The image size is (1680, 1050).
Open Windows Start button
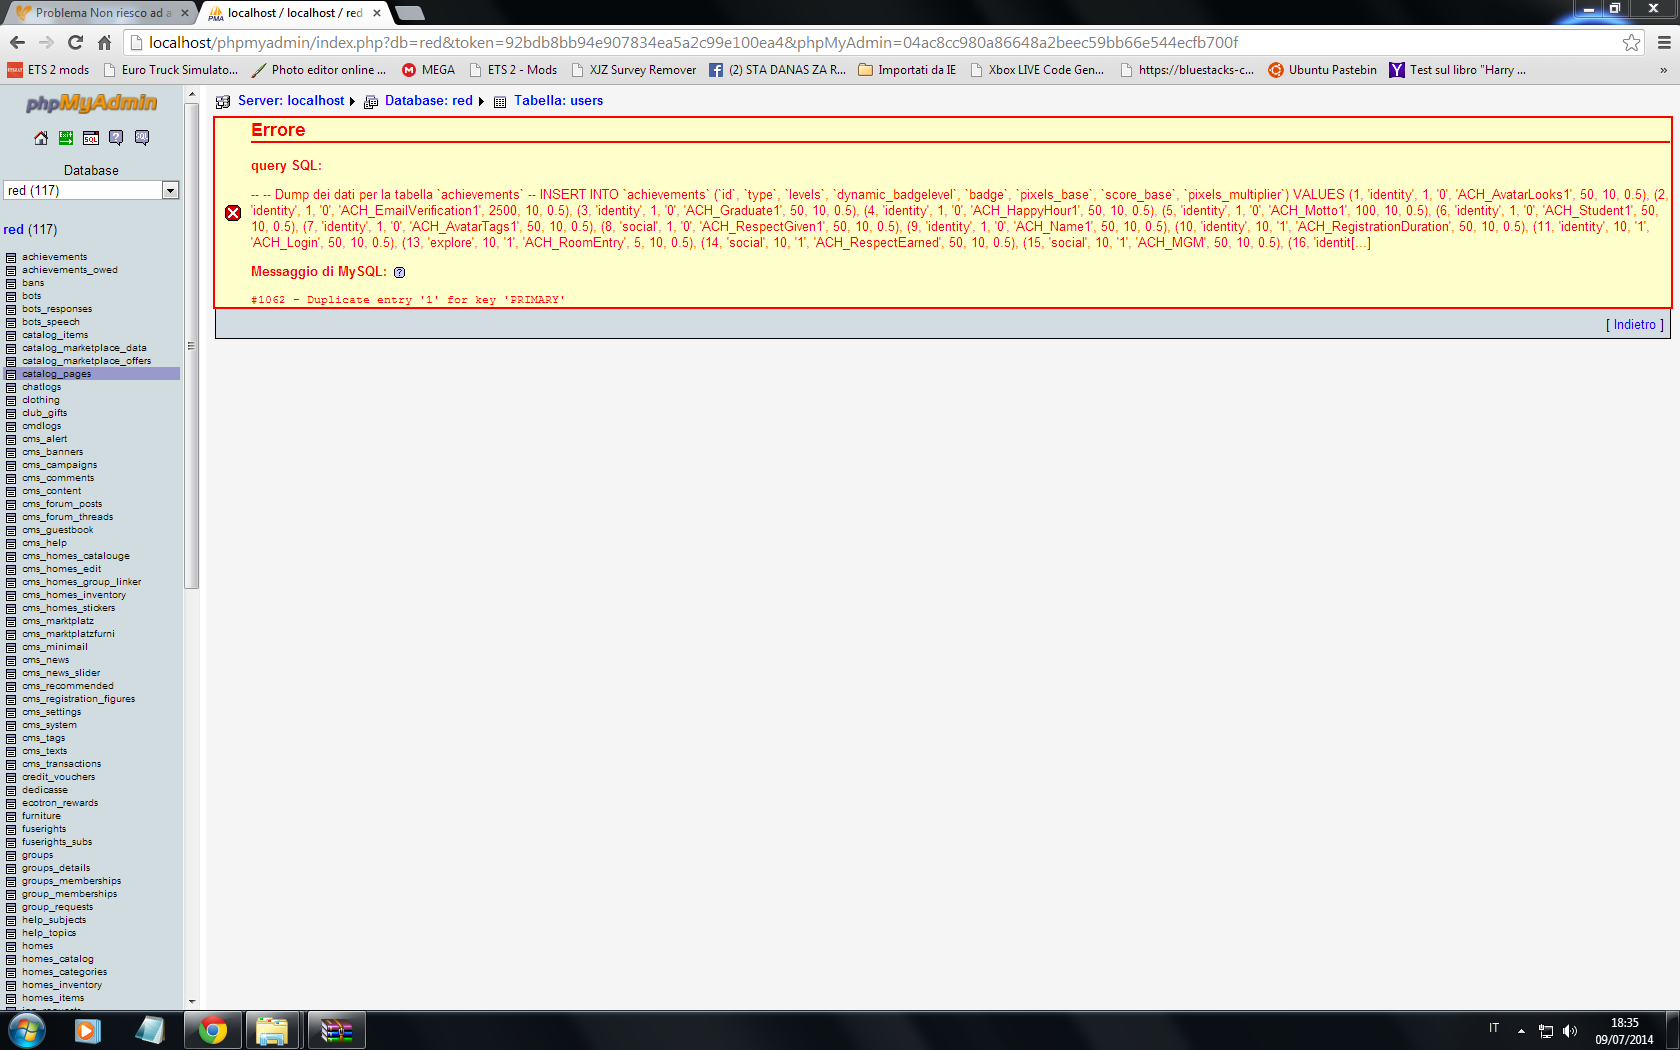[26, 1030]
